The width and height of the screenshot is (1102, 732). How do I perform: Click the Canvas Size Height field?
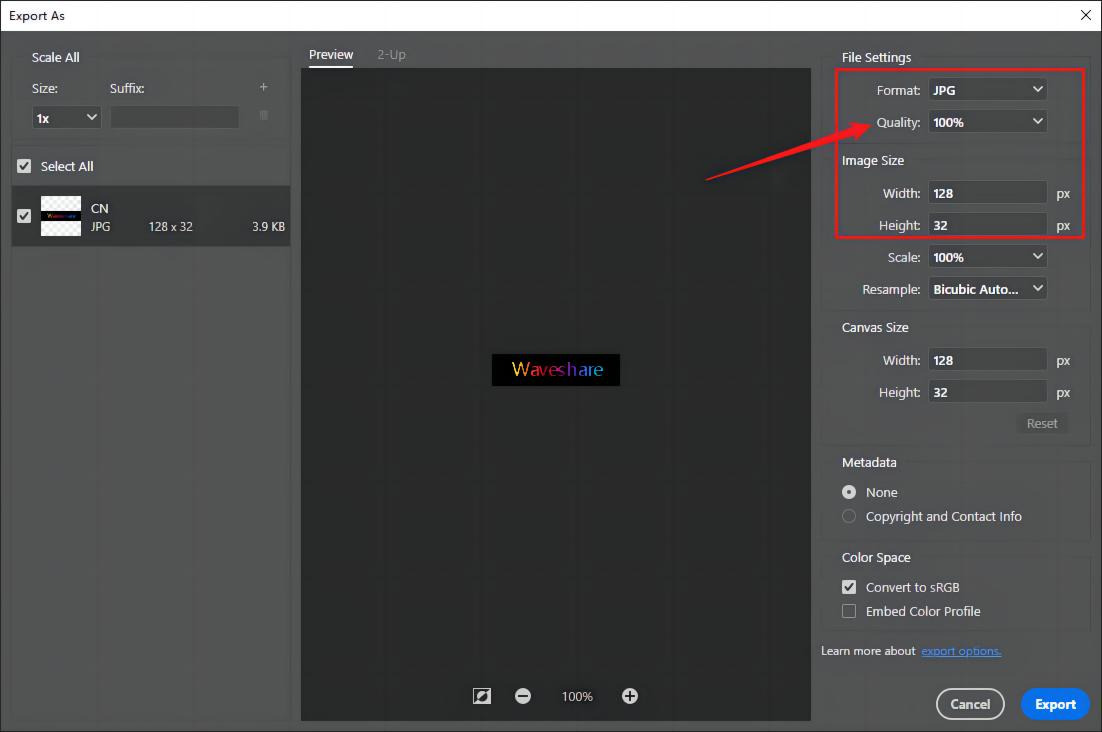coord(987,392)
